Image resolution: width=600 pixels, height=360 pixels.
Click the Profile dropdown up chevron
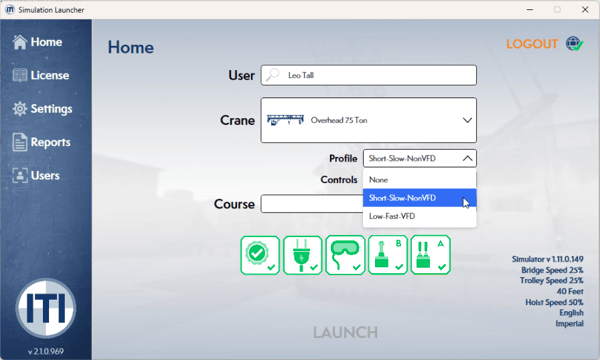(x=467, y=158)
